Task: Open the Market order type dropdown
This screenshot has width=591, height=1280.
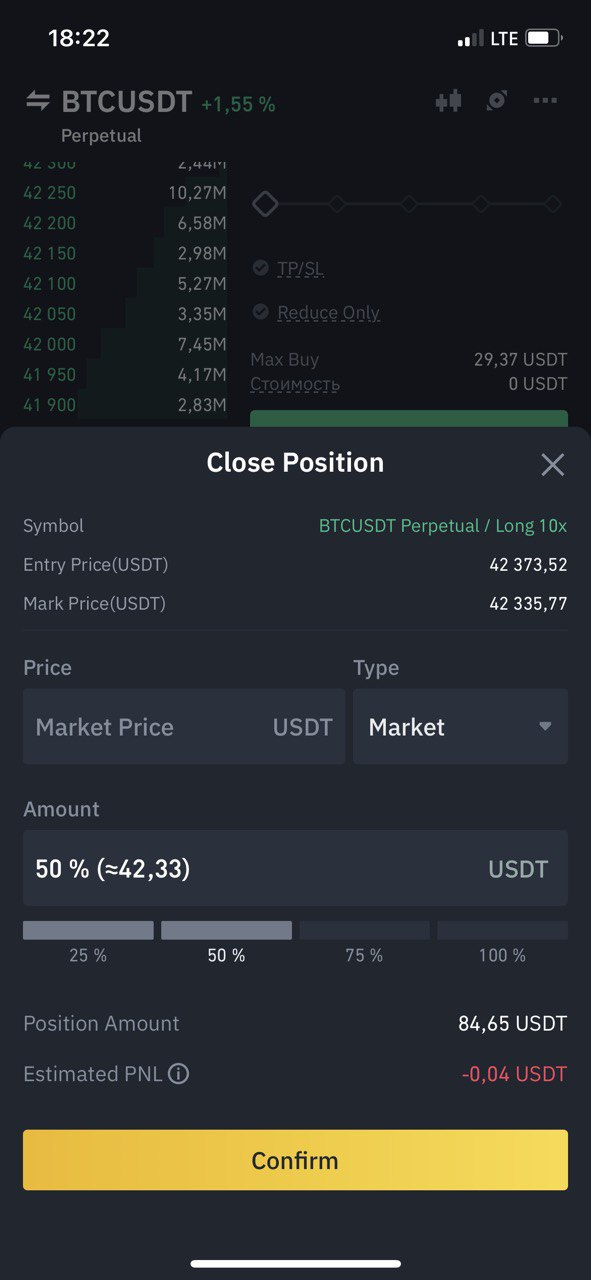Action: [460, 727]
